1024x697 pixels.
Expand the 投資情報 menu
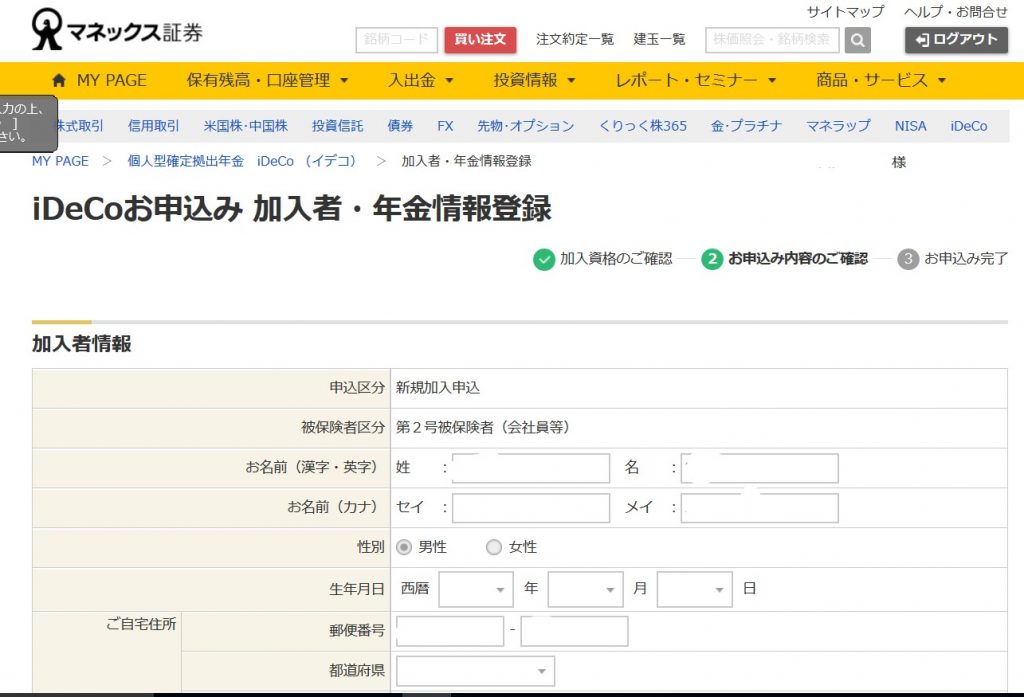coord(534,80)
